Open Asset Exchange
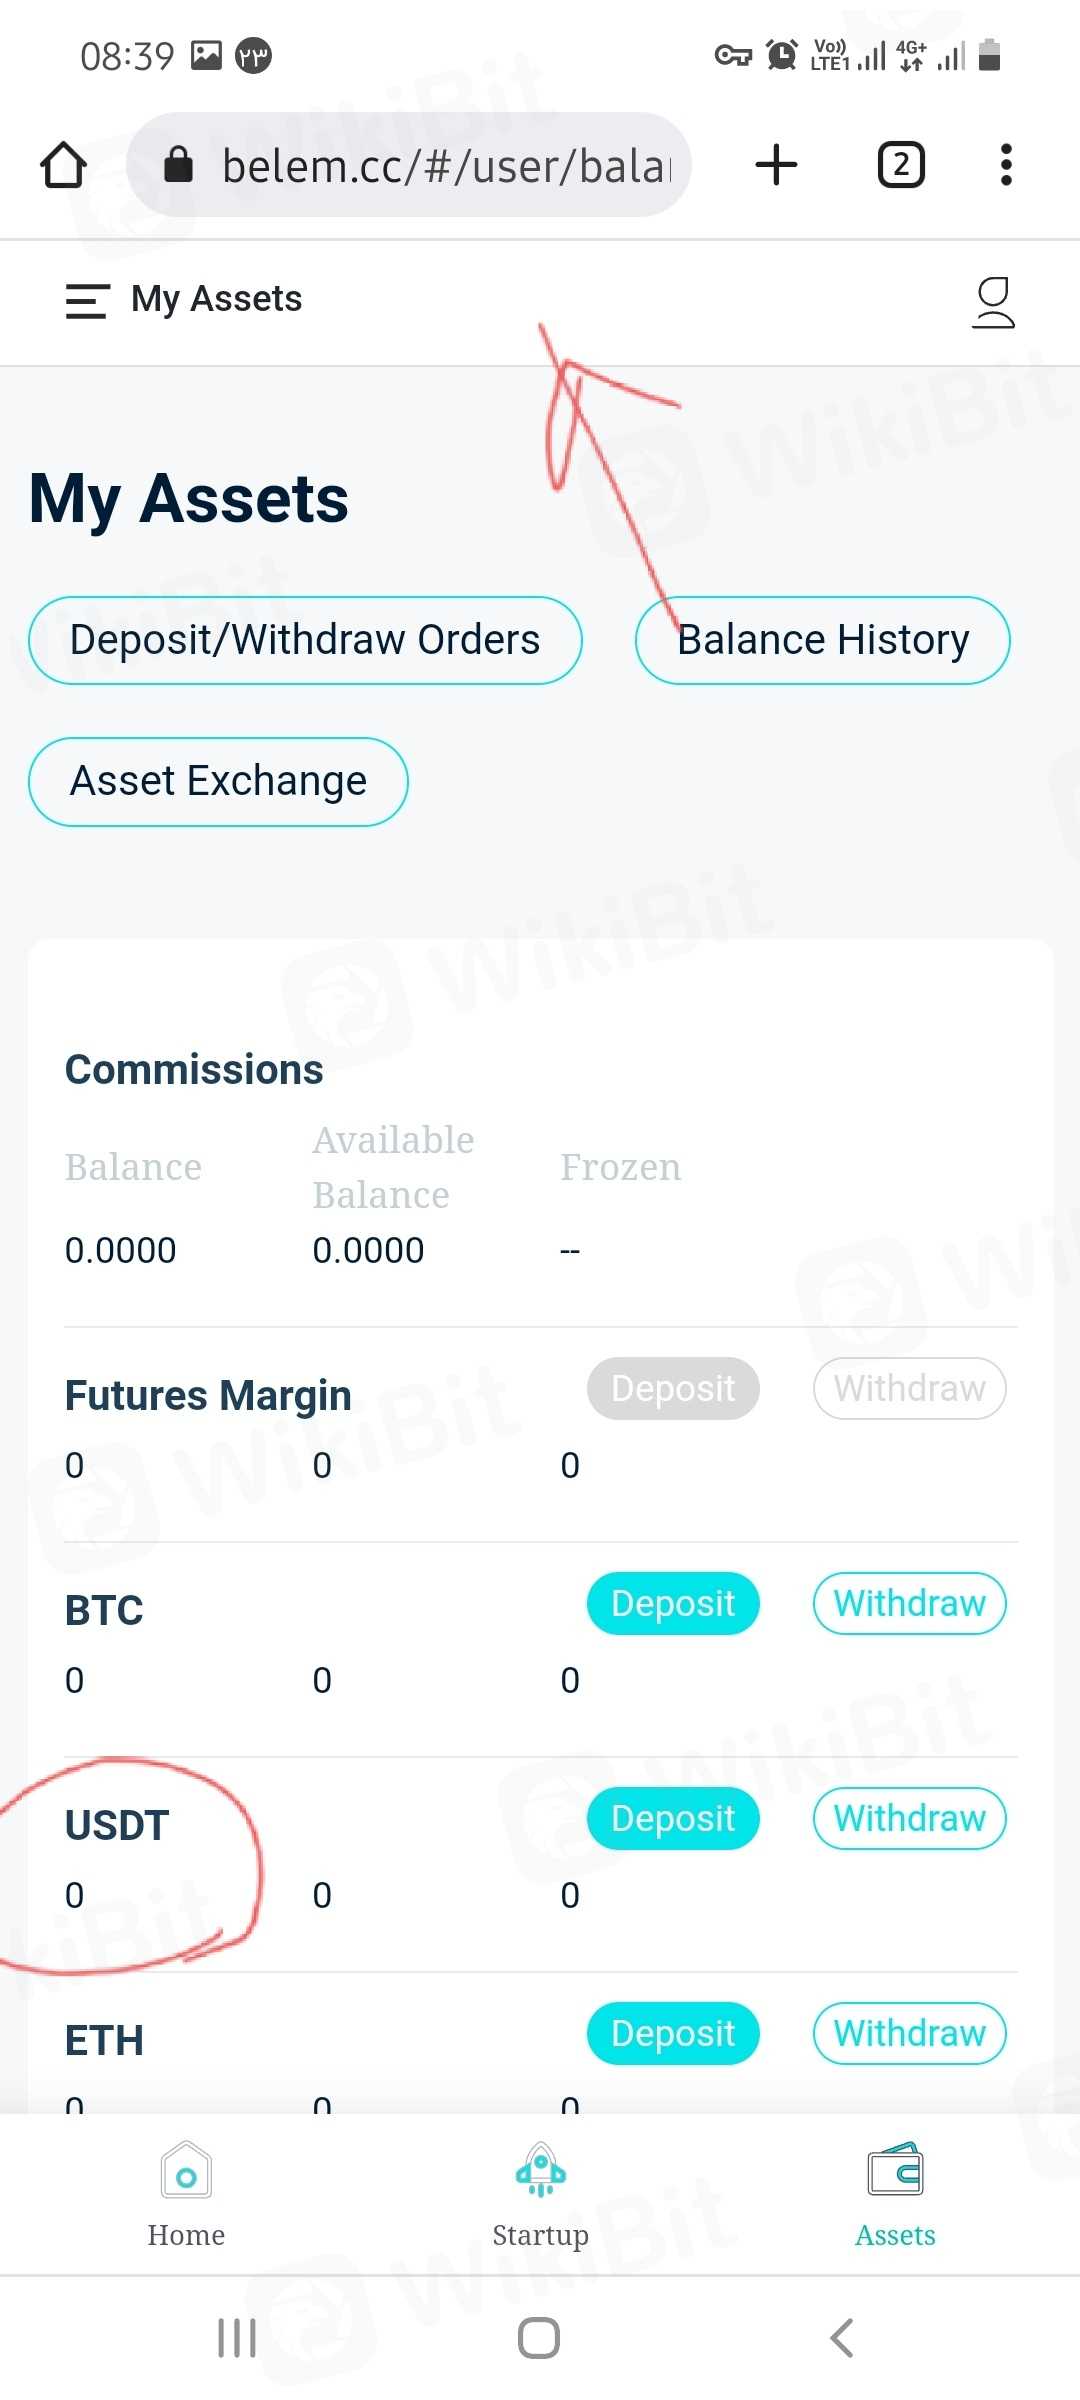The height and width of the screenshot is (2400, 1080). [218, 782]
